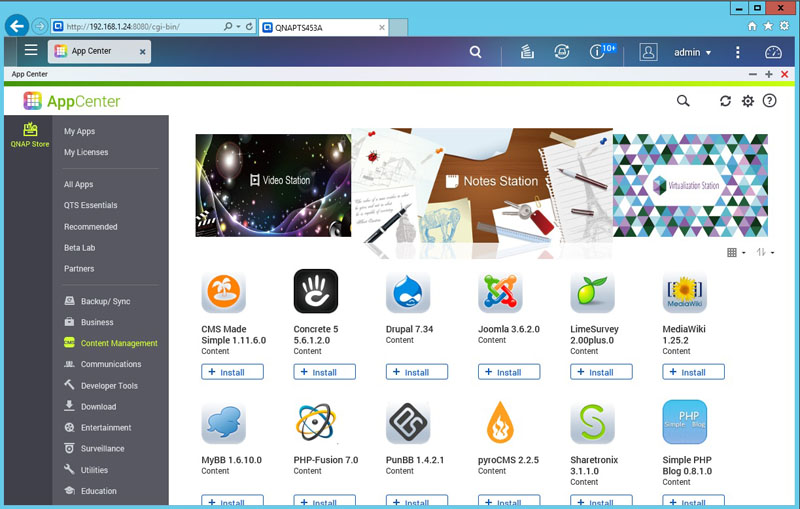Go back with browser back arrow
Screen dimensions: 800x509
(17, 26)
